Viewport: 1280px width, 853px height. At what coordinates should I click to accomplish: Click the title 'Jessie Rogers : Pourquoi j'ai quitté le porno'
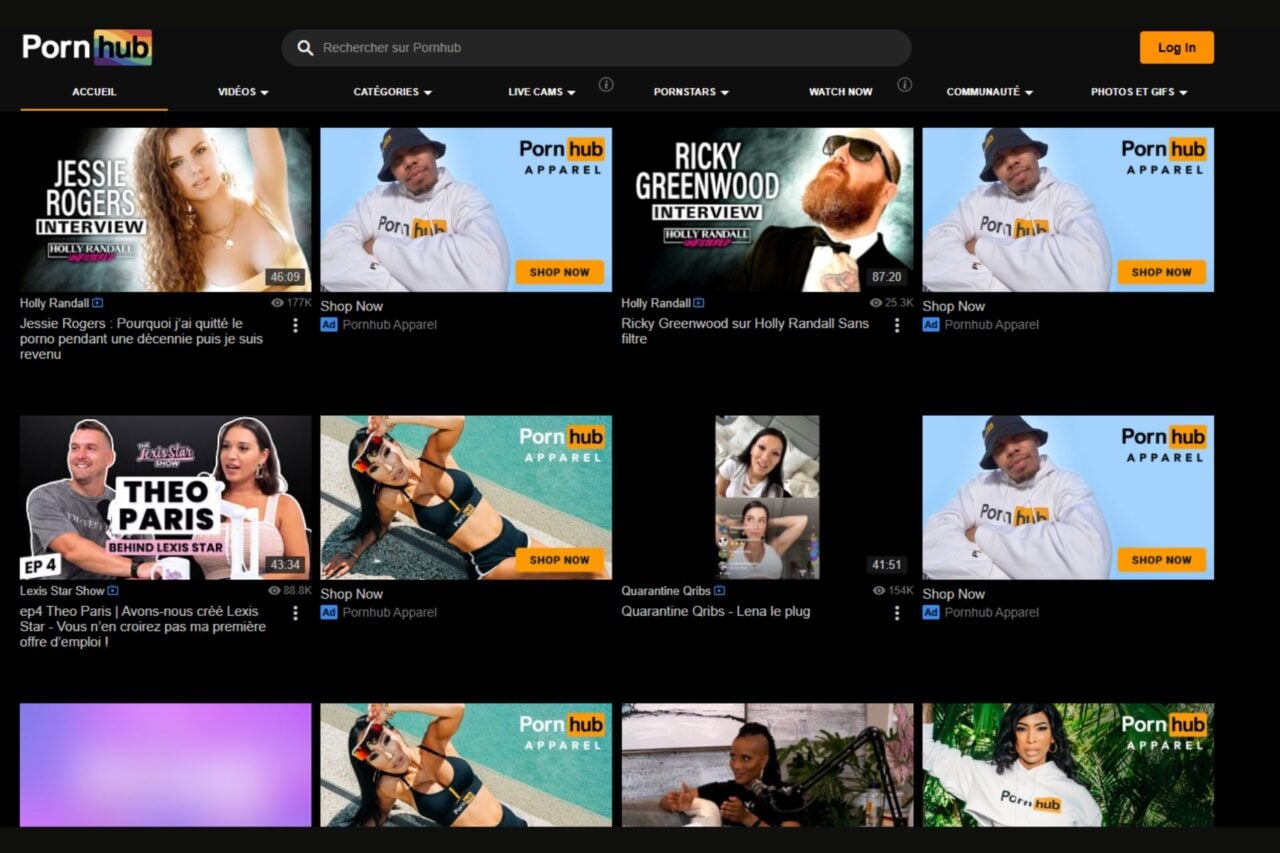141,339
